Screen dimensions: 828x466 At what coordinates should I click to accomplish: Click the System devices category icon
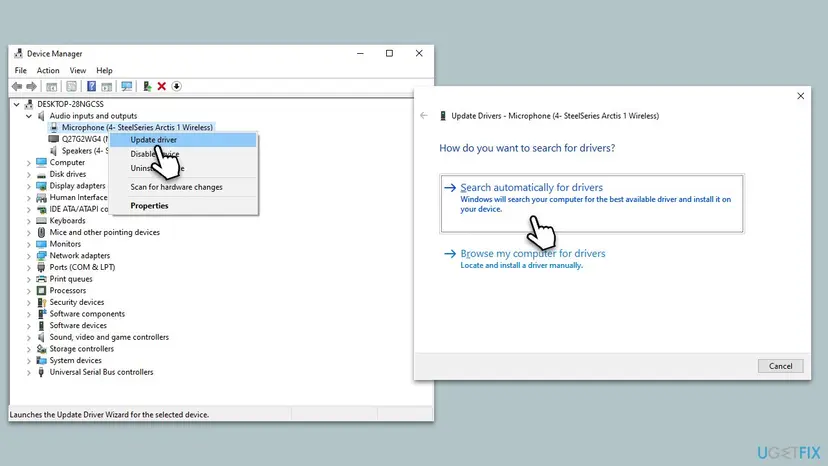tap(41, 360)
